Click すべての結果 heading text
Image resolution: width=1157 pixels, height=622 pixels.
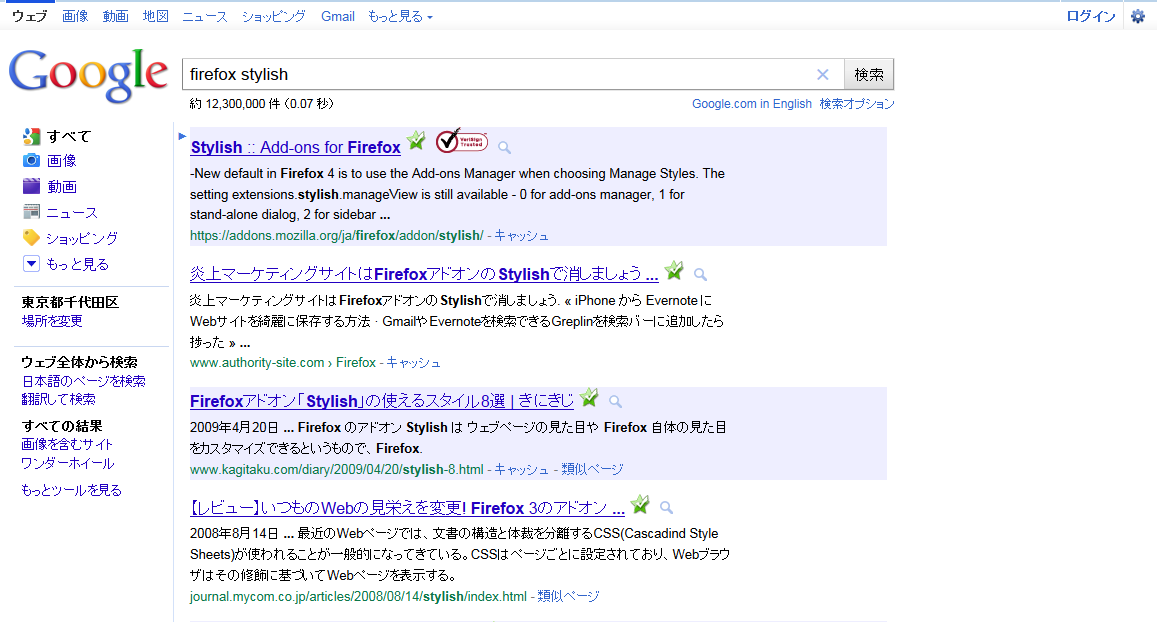pos(62,426)
